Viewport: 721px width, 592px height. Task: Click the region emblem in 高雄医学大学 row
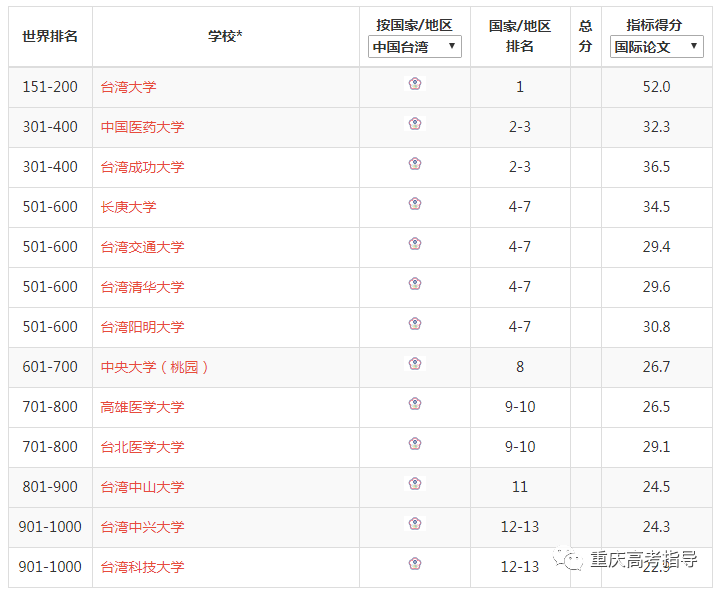(415, 403)
